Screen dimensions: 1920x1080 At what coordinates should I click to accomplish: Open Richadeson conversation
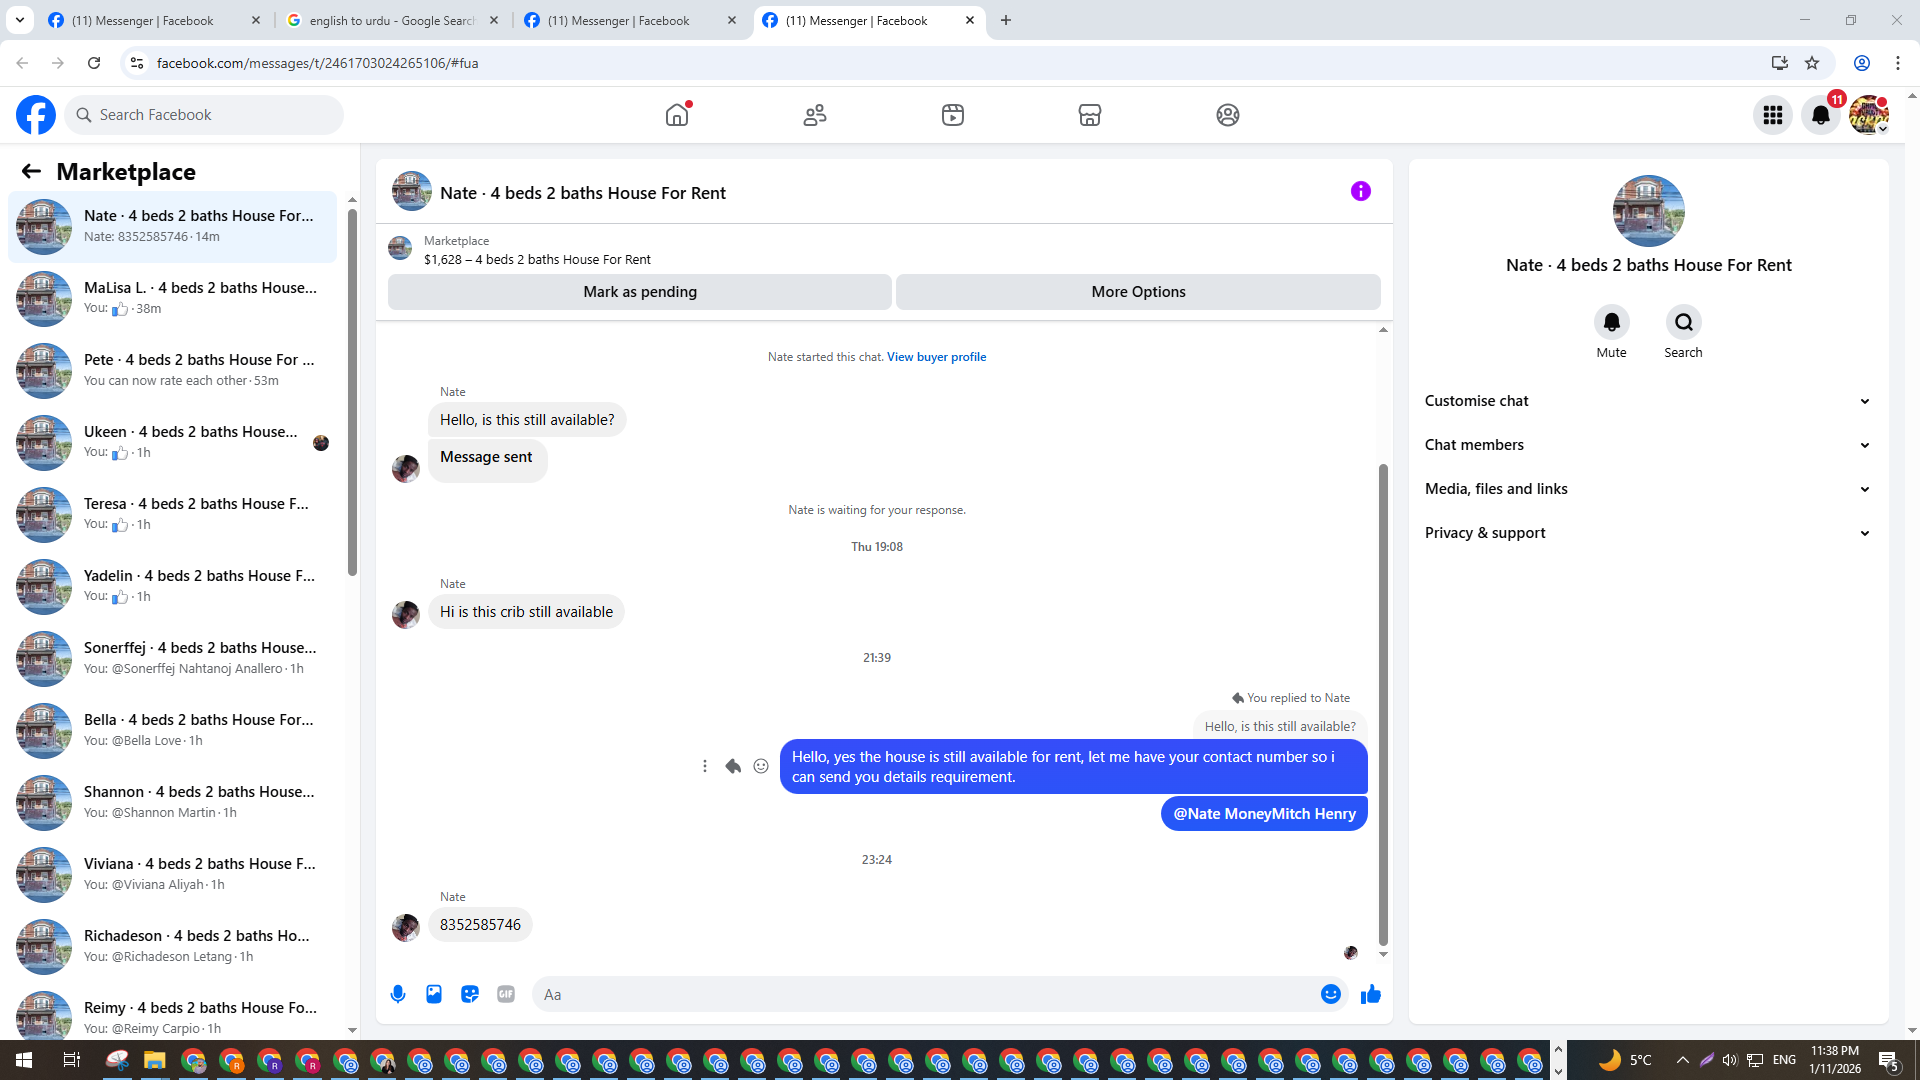pos(172,946)
